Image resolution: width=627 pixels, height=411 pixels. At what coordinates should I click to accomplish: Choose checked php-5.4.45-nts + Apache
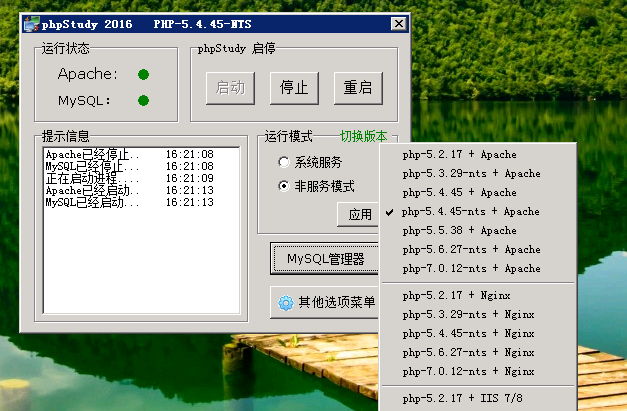478,211
